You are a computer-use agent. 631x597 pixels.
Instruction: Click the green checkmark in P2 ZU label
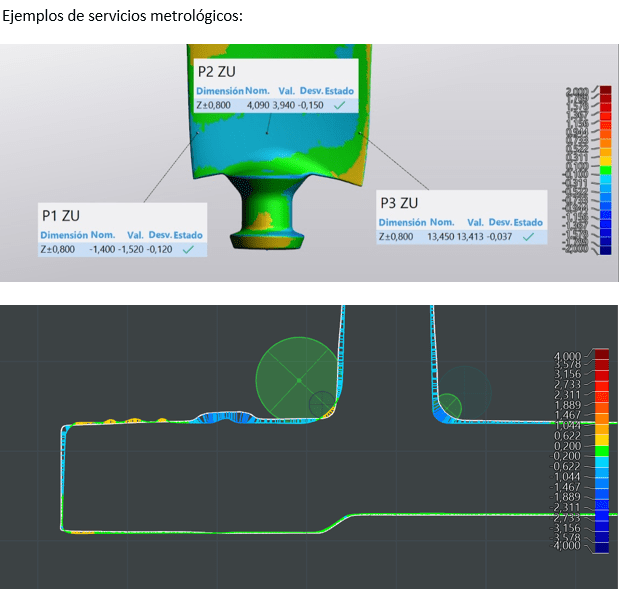[x=342, y=104]
